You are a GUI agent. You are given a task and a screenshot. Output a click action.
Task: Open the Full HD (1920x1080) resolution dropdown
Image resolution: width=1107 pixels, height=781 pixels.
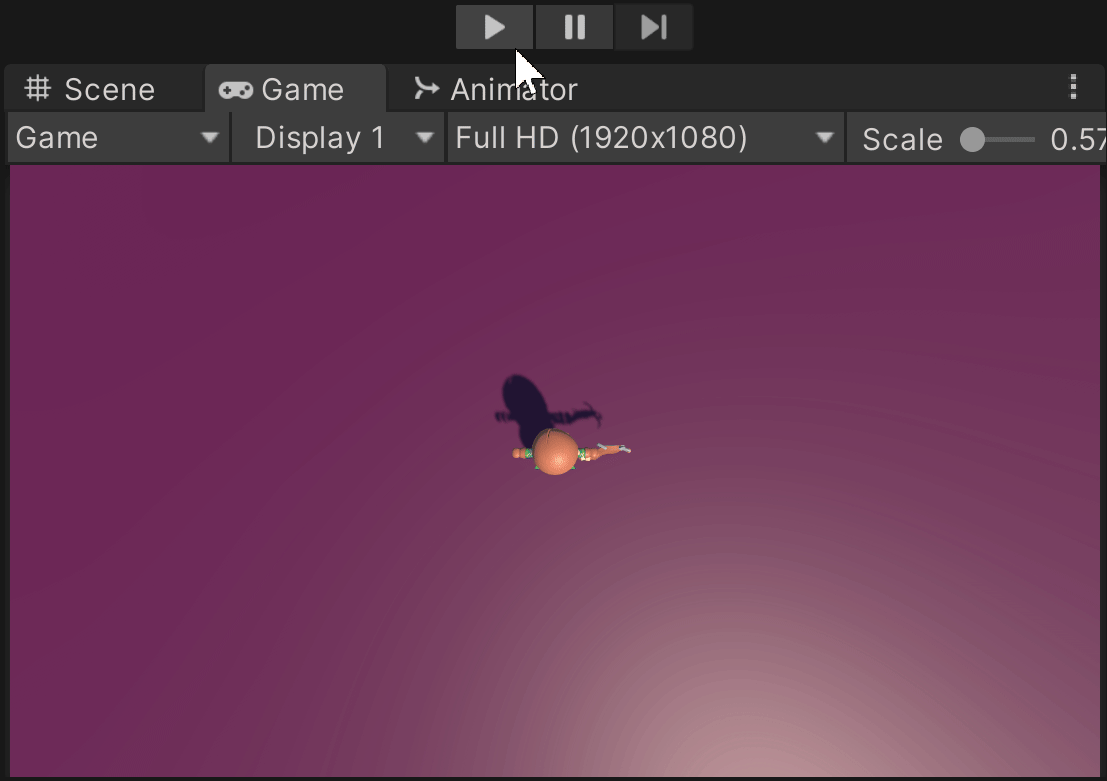point(645,137)
